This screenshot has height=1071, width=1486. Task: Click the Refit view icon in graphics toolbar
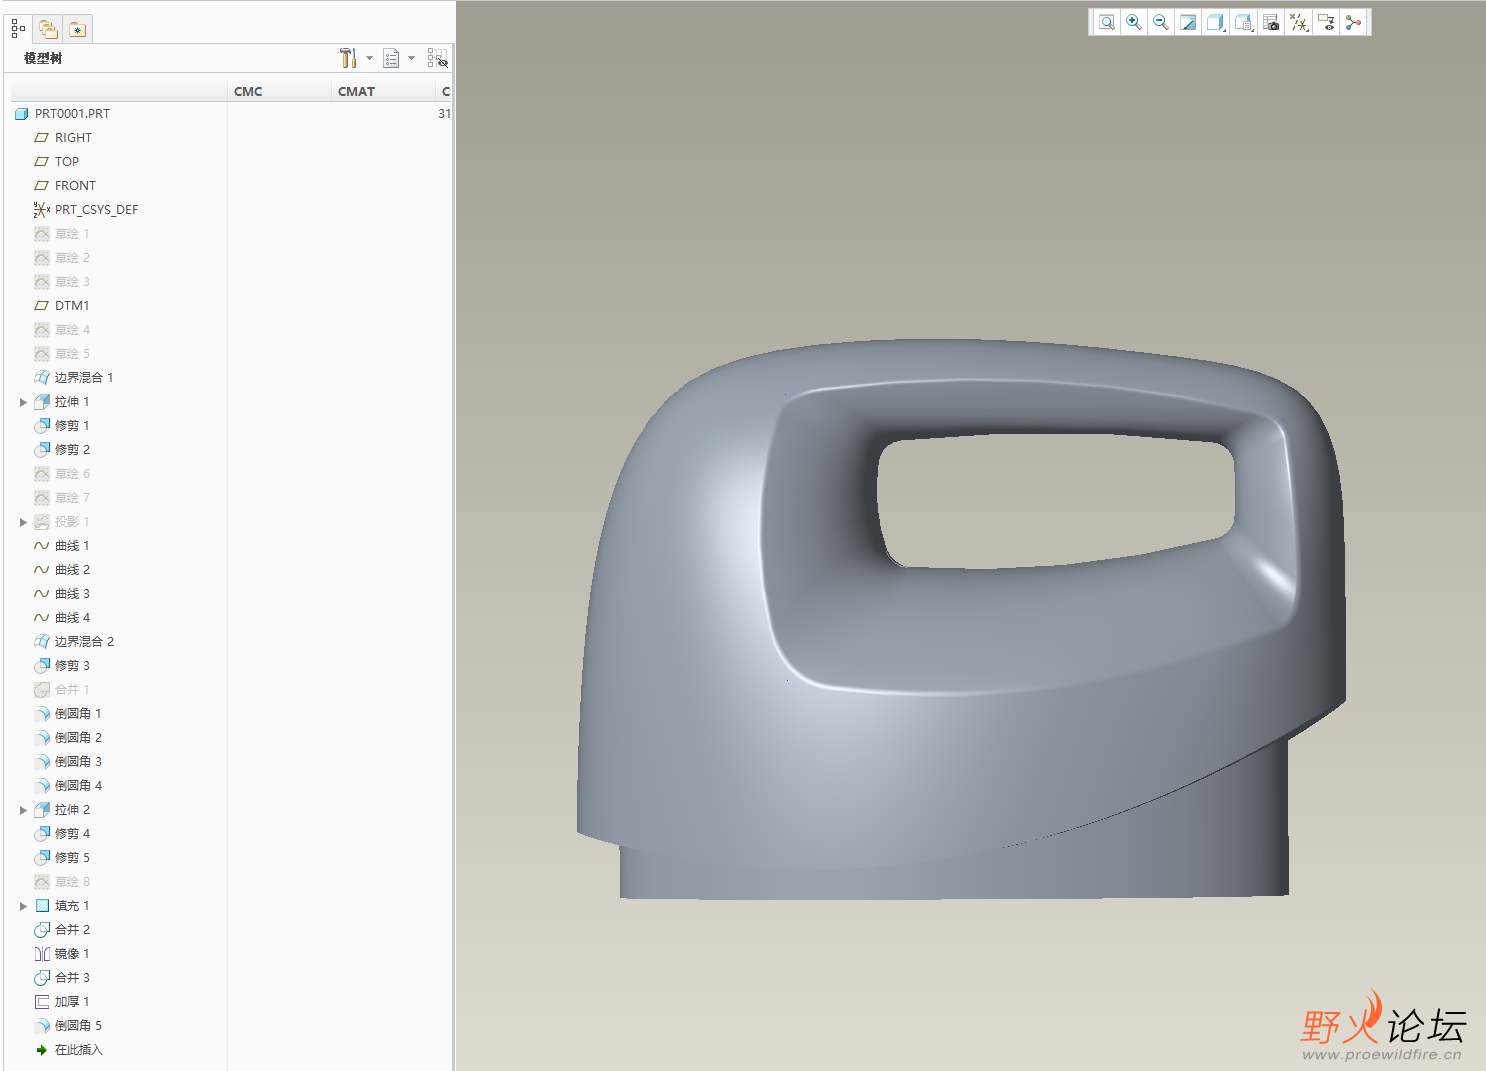(1106, 22)
